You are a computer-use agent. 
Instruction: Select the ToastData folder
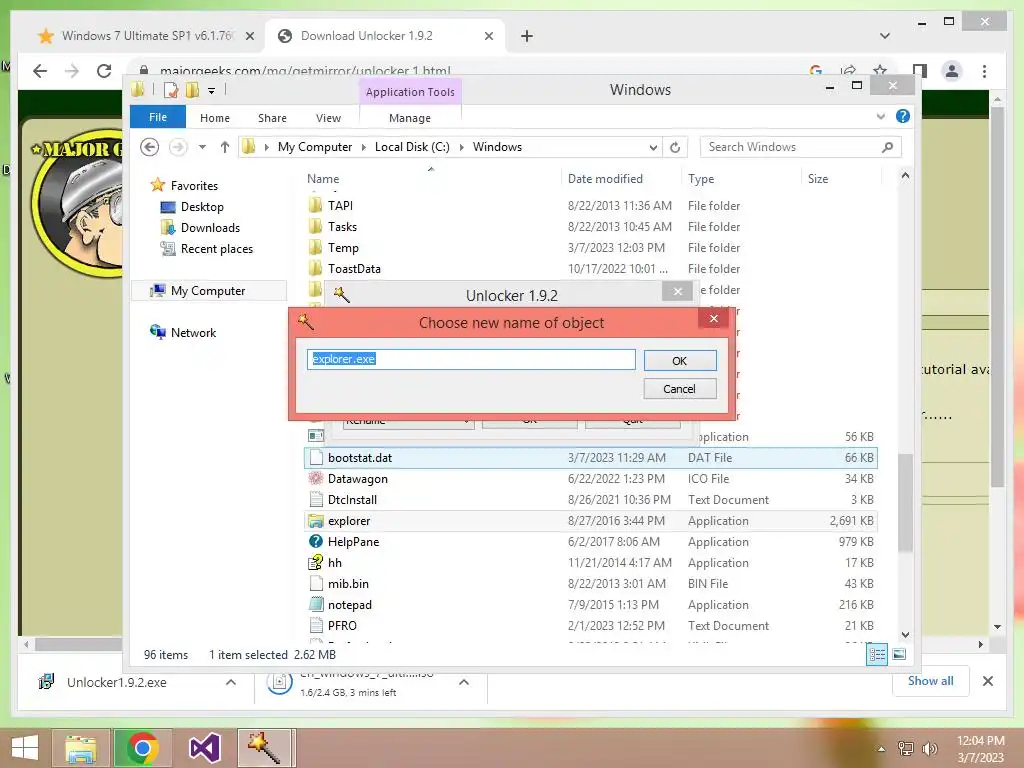coord(354,268)
